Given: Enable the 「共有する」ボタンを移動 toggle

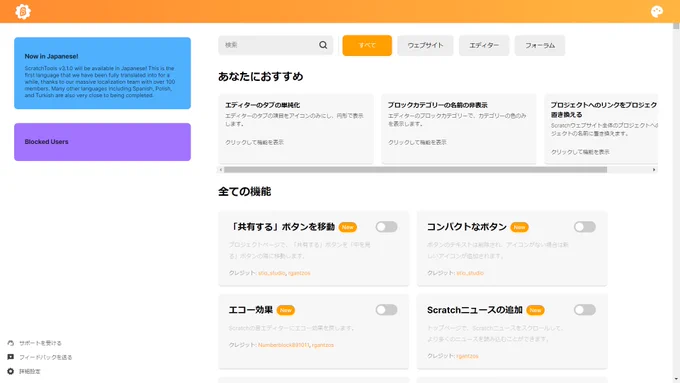Looking at the screenshot, I should click(x=386, y=227).
